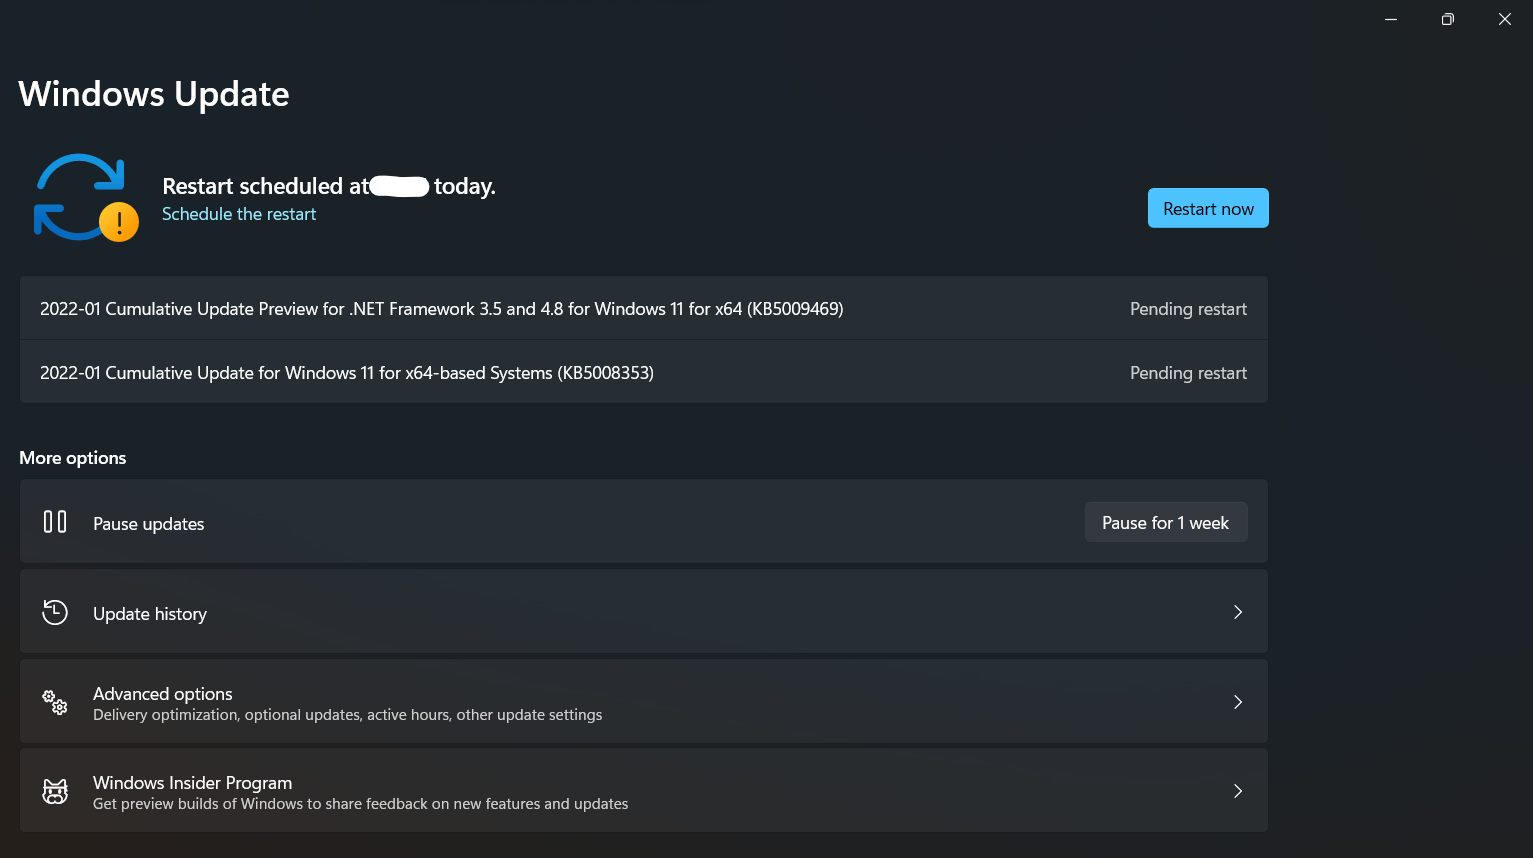The height and width of the screenshot is (858, 1533).
Task: Click the Windows Update sync status icon
Action: tap(86, 197)
